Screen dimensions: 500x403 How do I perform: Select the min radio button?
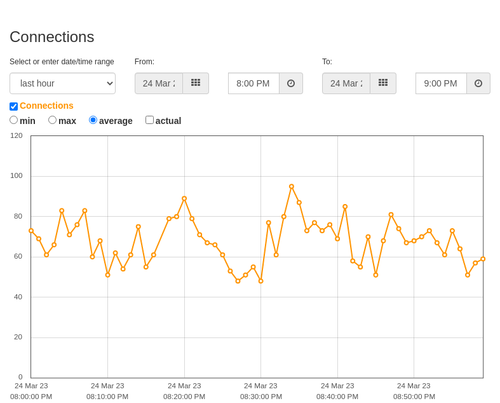tap(13, 120)
